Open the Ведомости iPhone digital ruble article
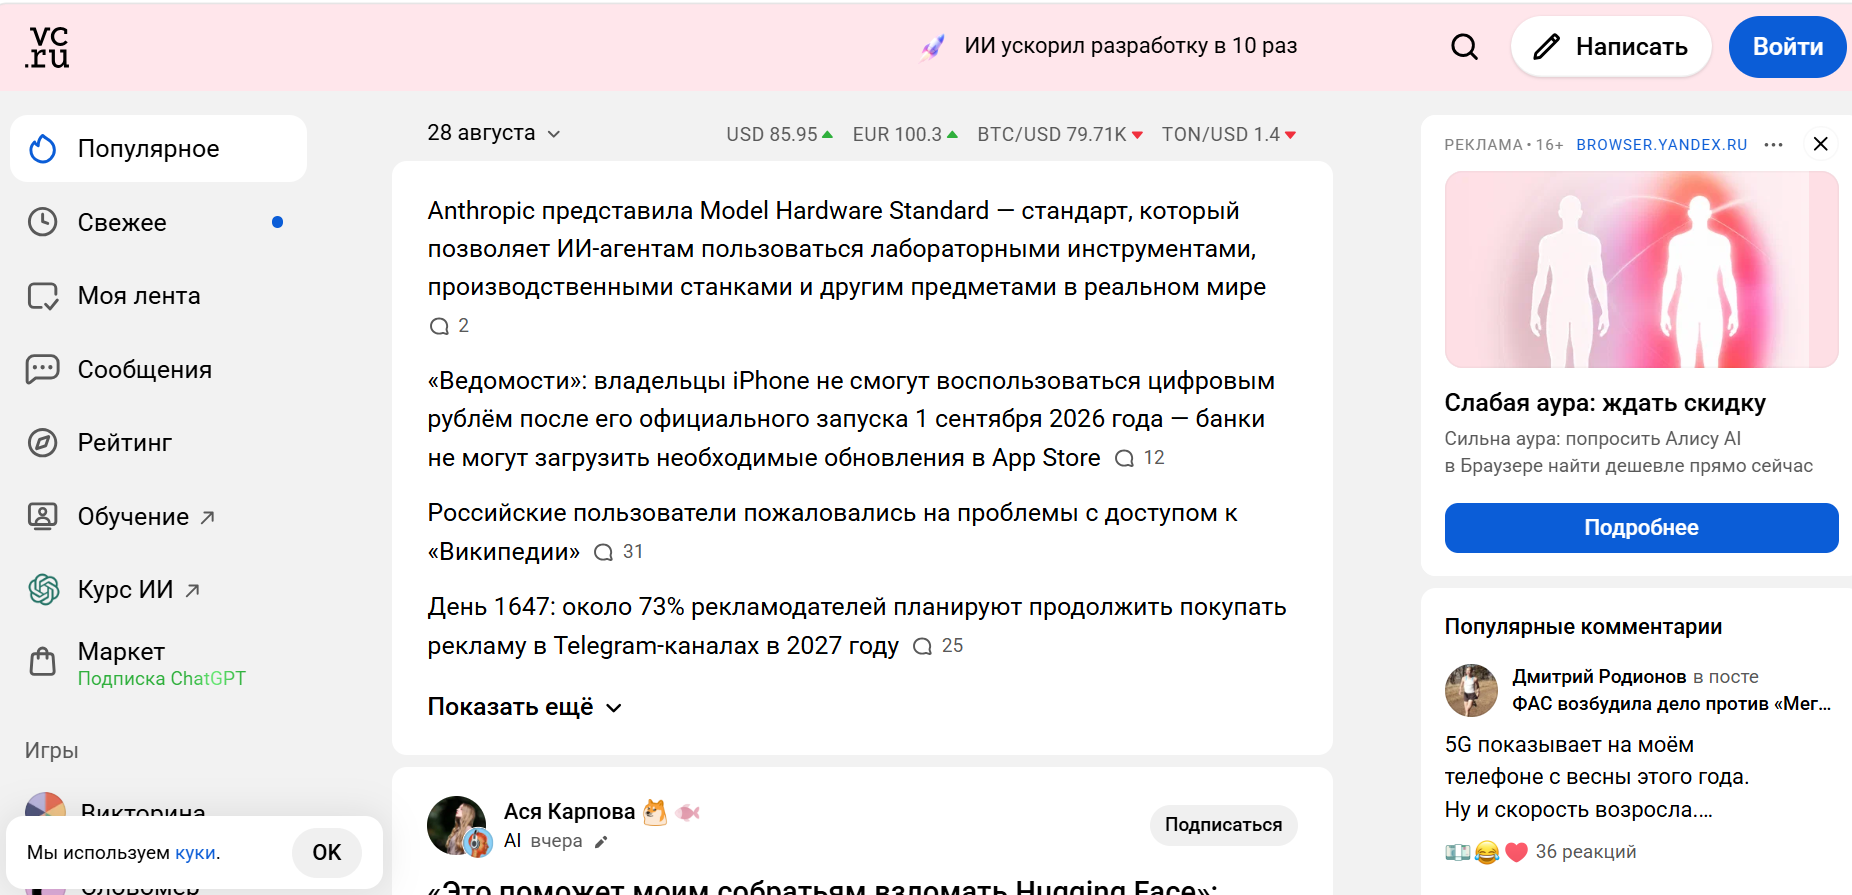 pos(851,419)
